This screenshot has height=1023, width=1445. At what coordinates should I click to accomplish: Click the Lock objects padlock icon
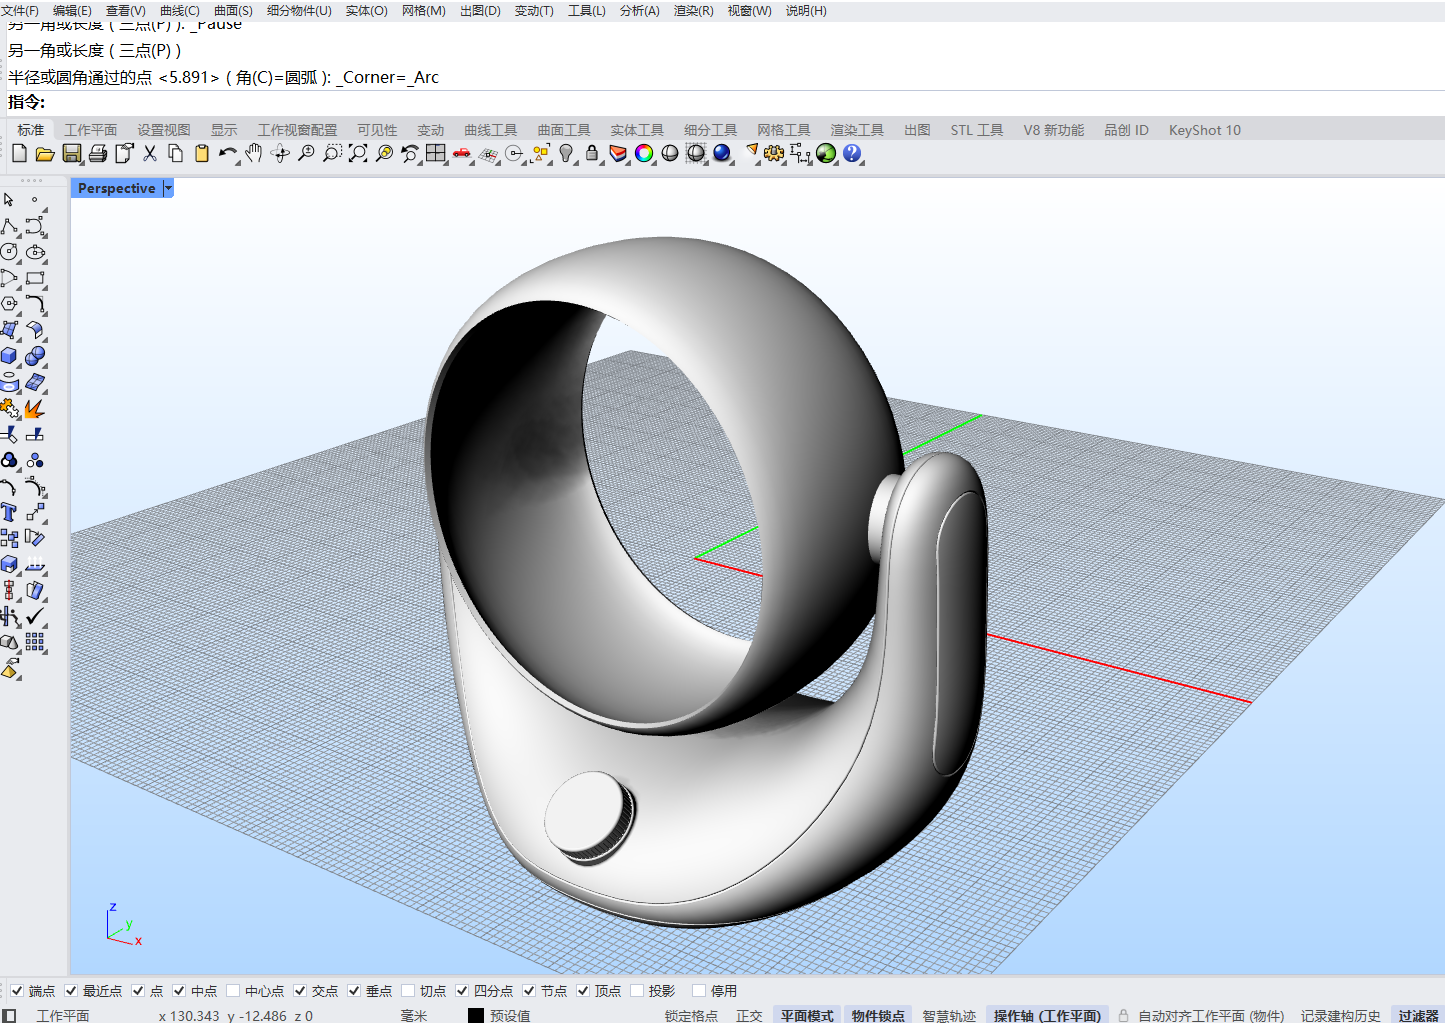pyautogui.click(x=592, y=153)
